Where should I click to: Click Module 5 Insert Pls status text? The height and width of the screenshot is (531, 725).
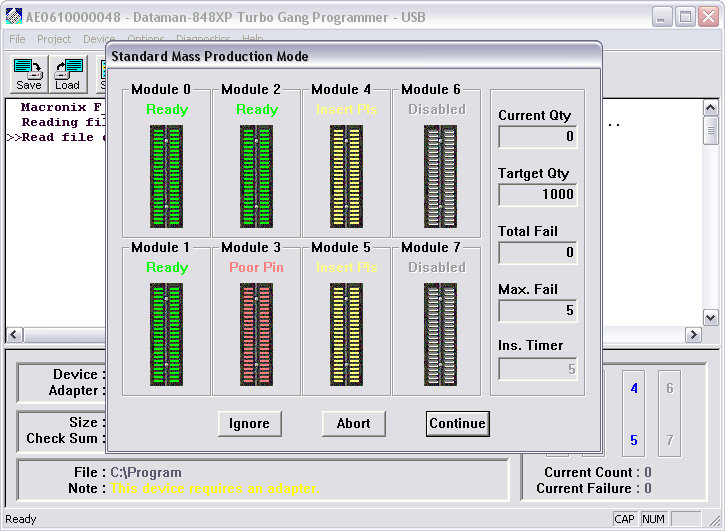[x=347, y=267]
